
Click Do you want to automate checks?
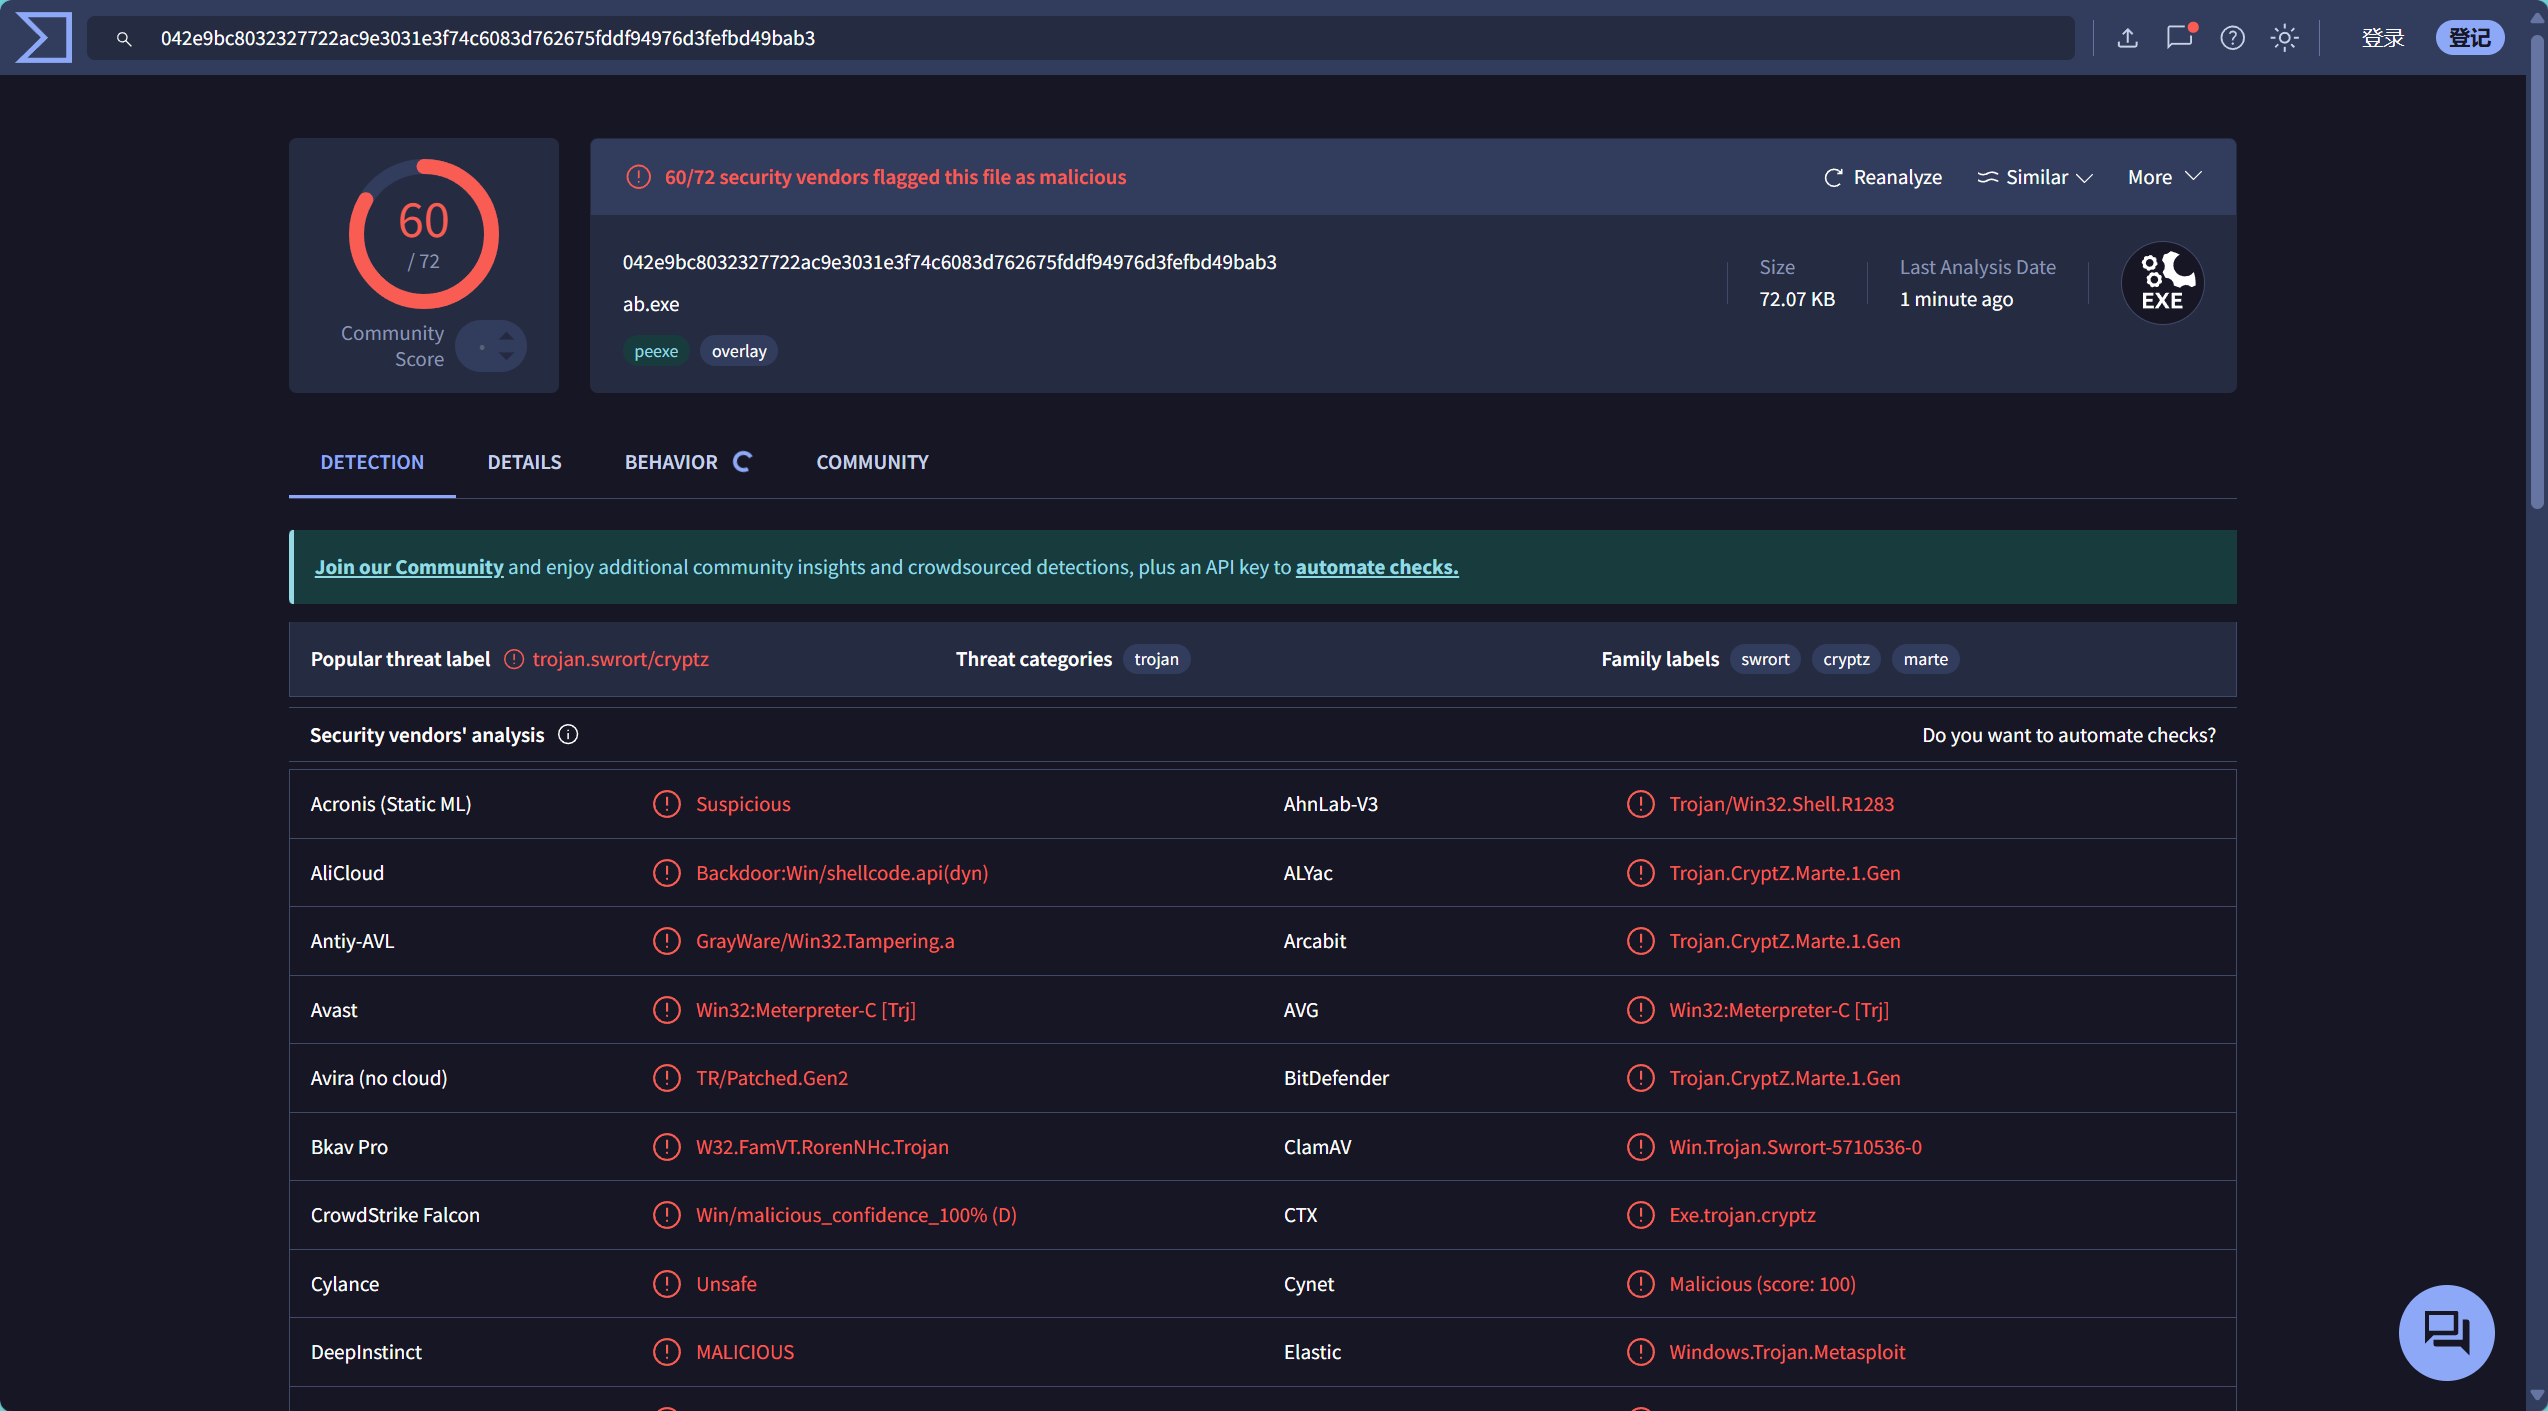[x=2068, y=735]
